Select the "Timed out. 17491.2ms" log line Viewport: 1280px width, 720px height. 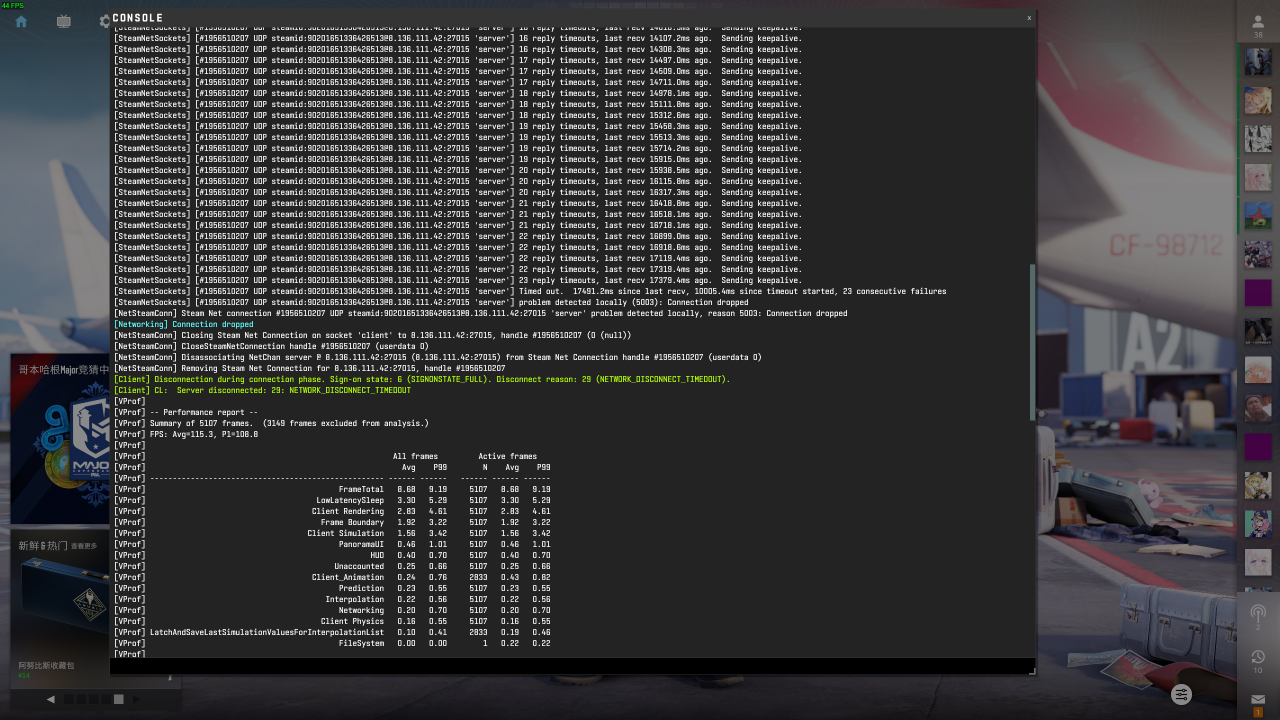pos(530,291)
